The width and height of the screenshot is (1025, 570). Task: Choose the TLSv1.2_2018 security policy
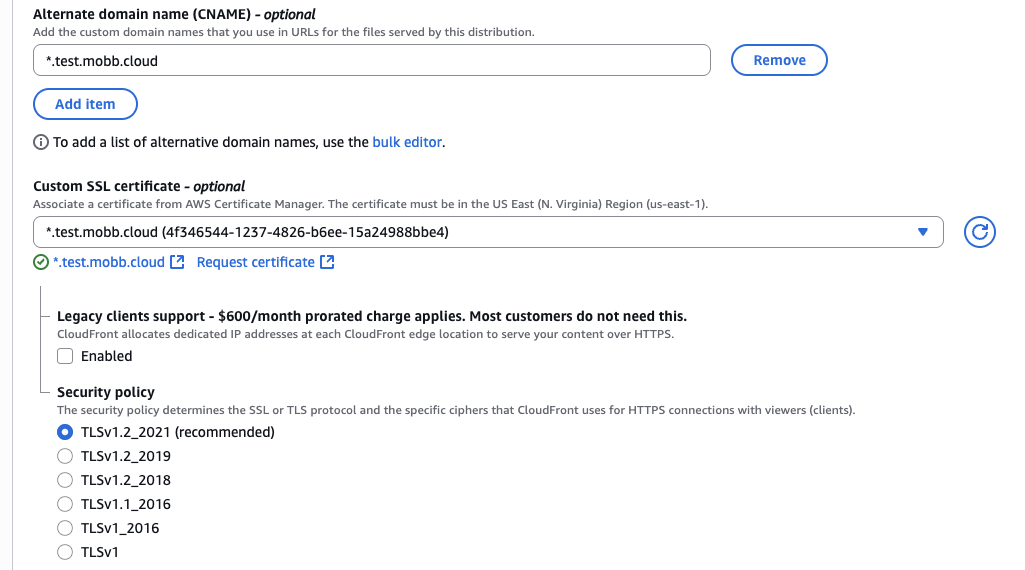[x=65, y=480]
